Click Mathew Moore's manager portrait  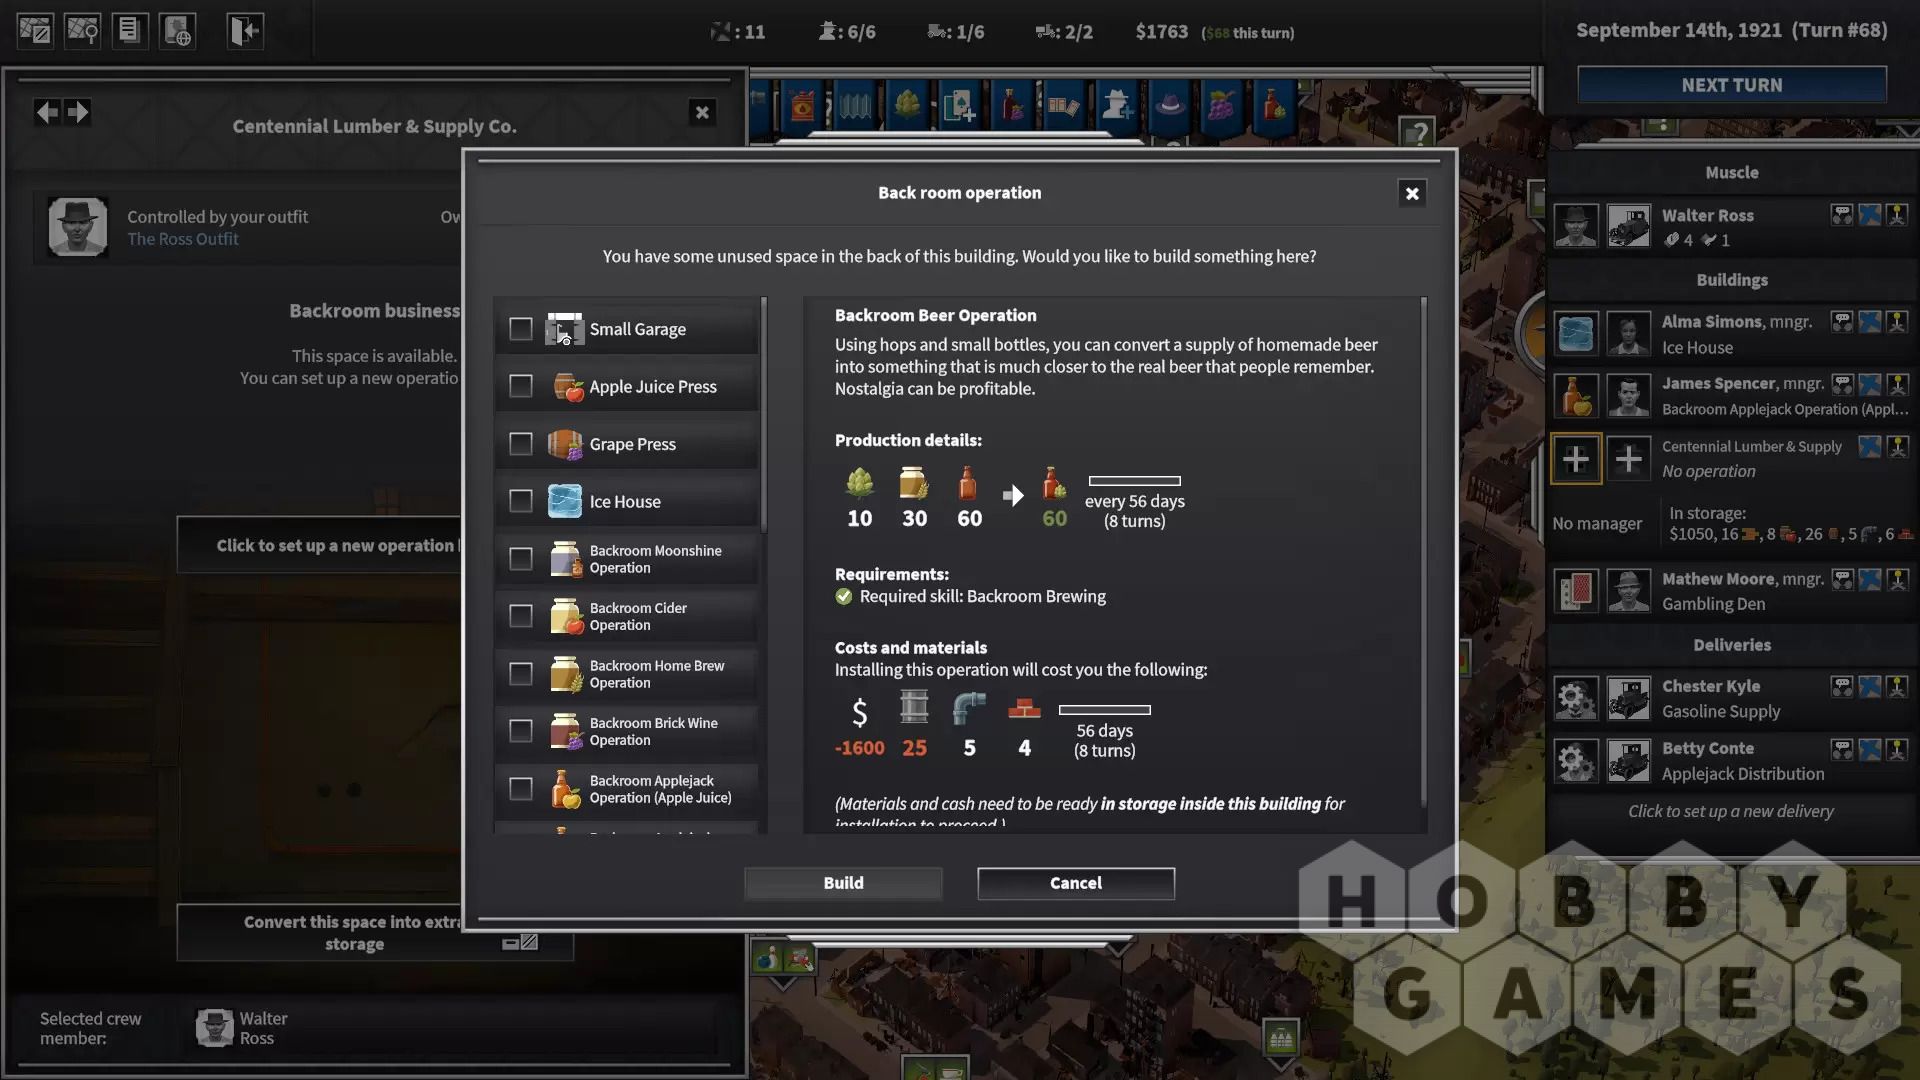[1629, 591]
